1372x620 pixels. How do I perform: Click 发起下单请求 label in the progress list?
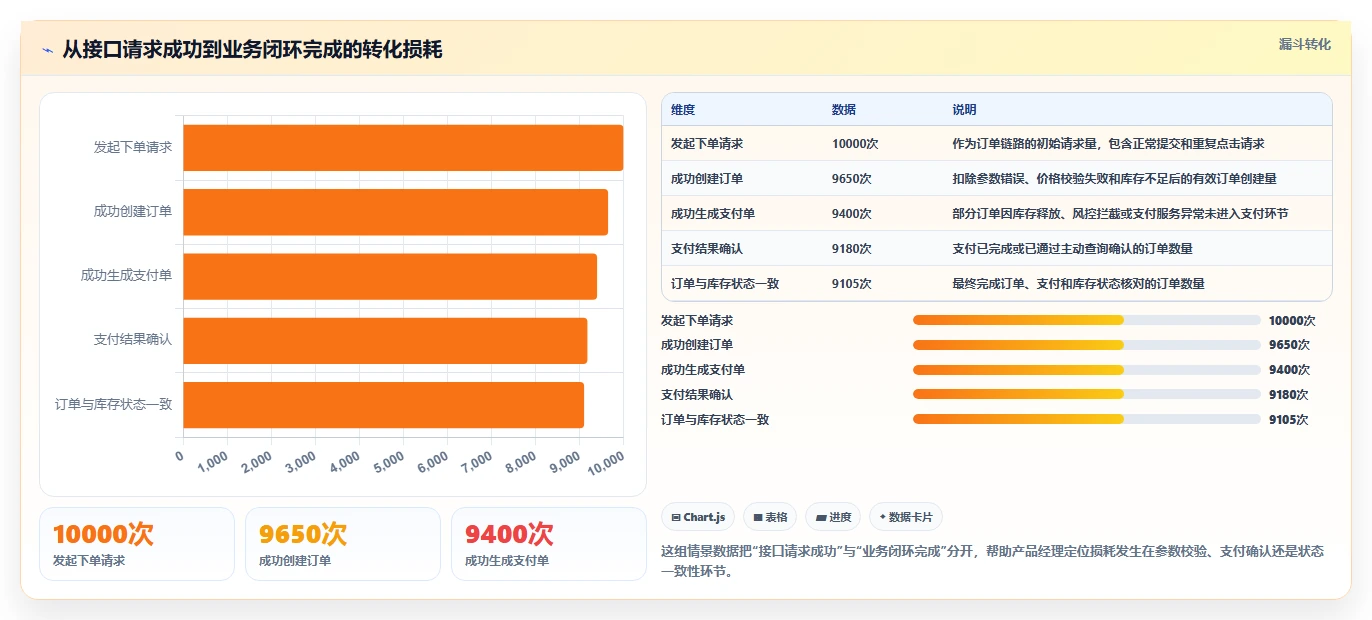[x=697, y=321]
